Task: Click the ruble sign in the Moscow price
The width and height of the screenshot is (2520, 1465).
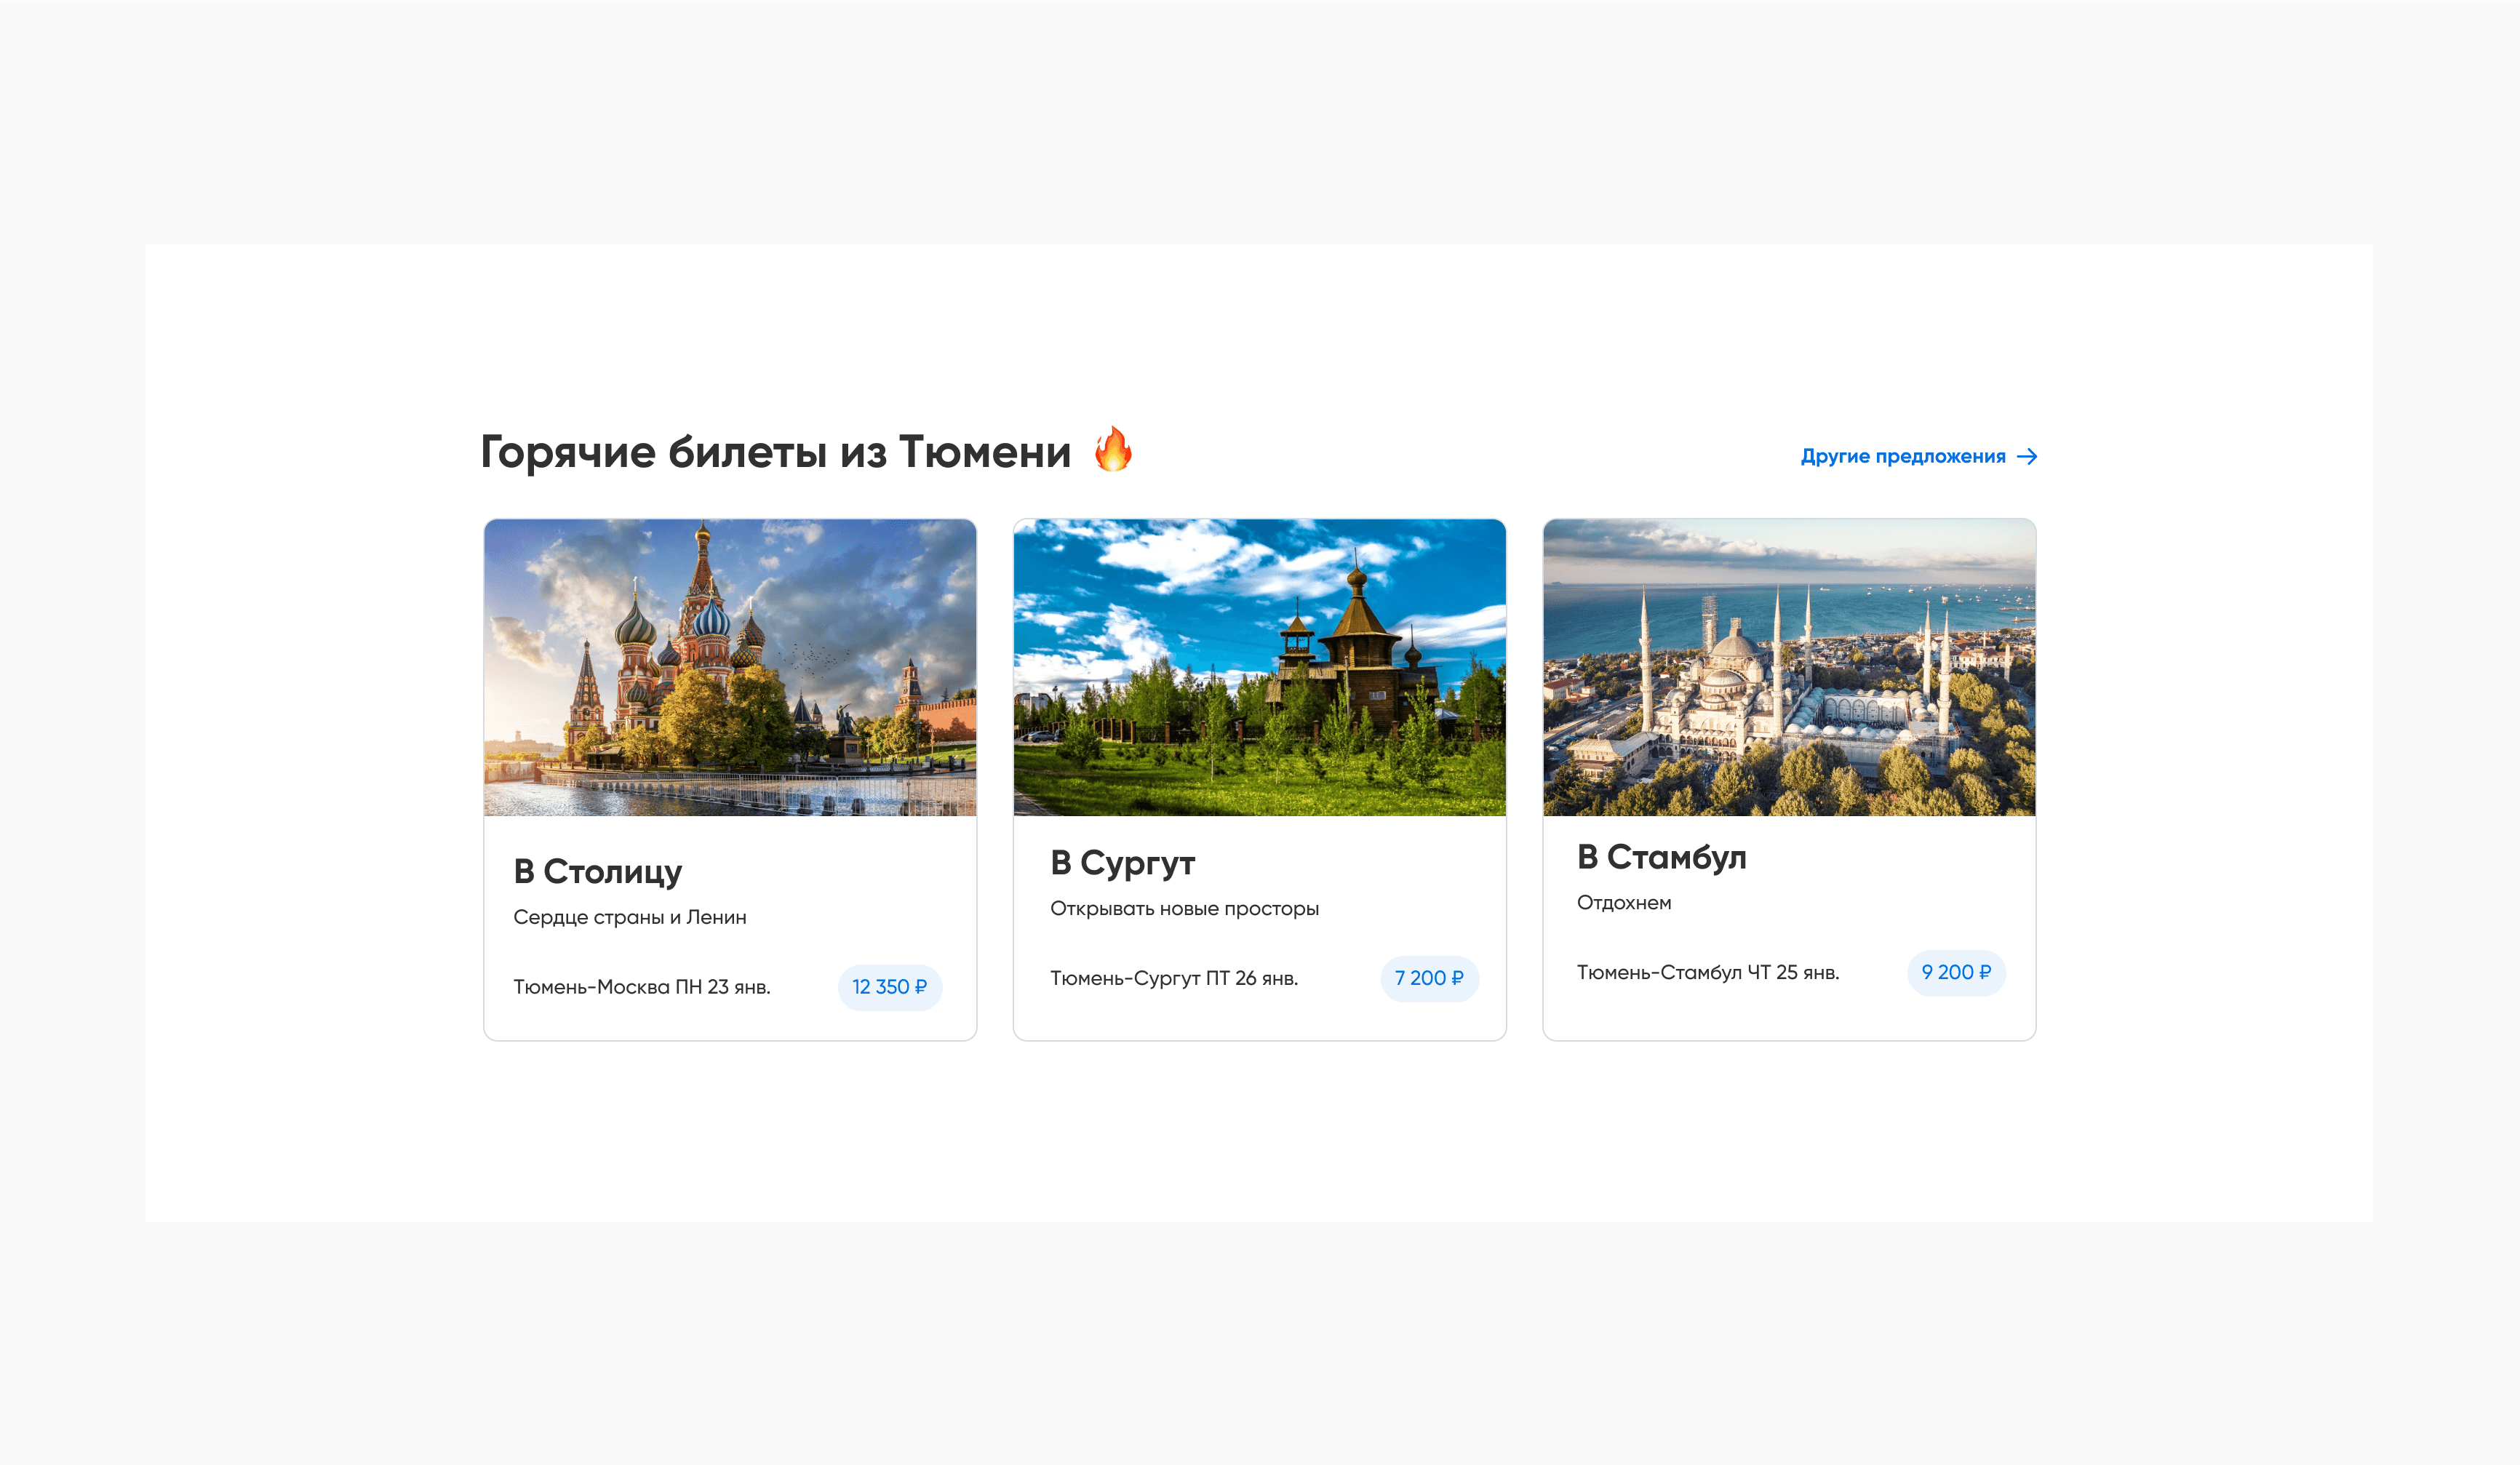Action: (x=921, y=987)
